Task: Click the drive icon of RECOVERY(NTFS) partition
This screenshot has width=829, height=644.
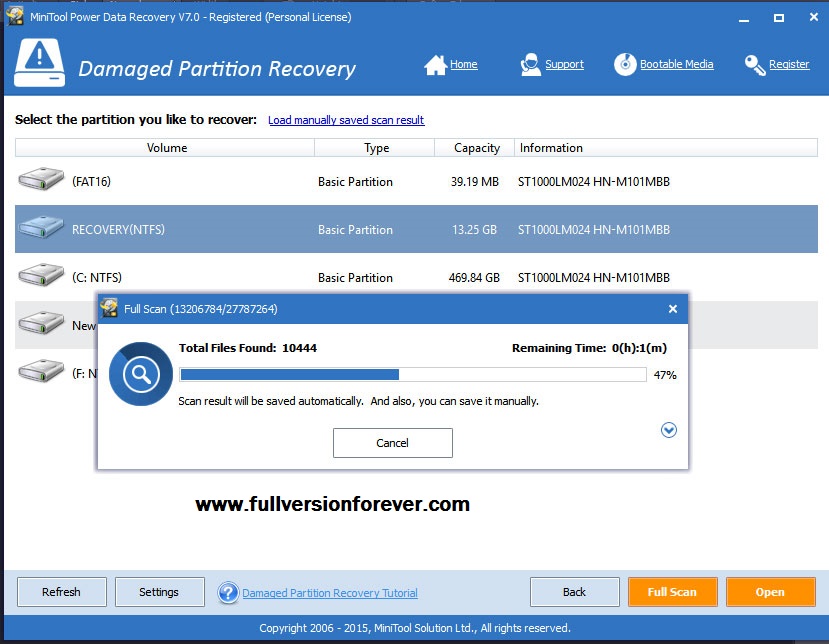Action: click(41, 227)
